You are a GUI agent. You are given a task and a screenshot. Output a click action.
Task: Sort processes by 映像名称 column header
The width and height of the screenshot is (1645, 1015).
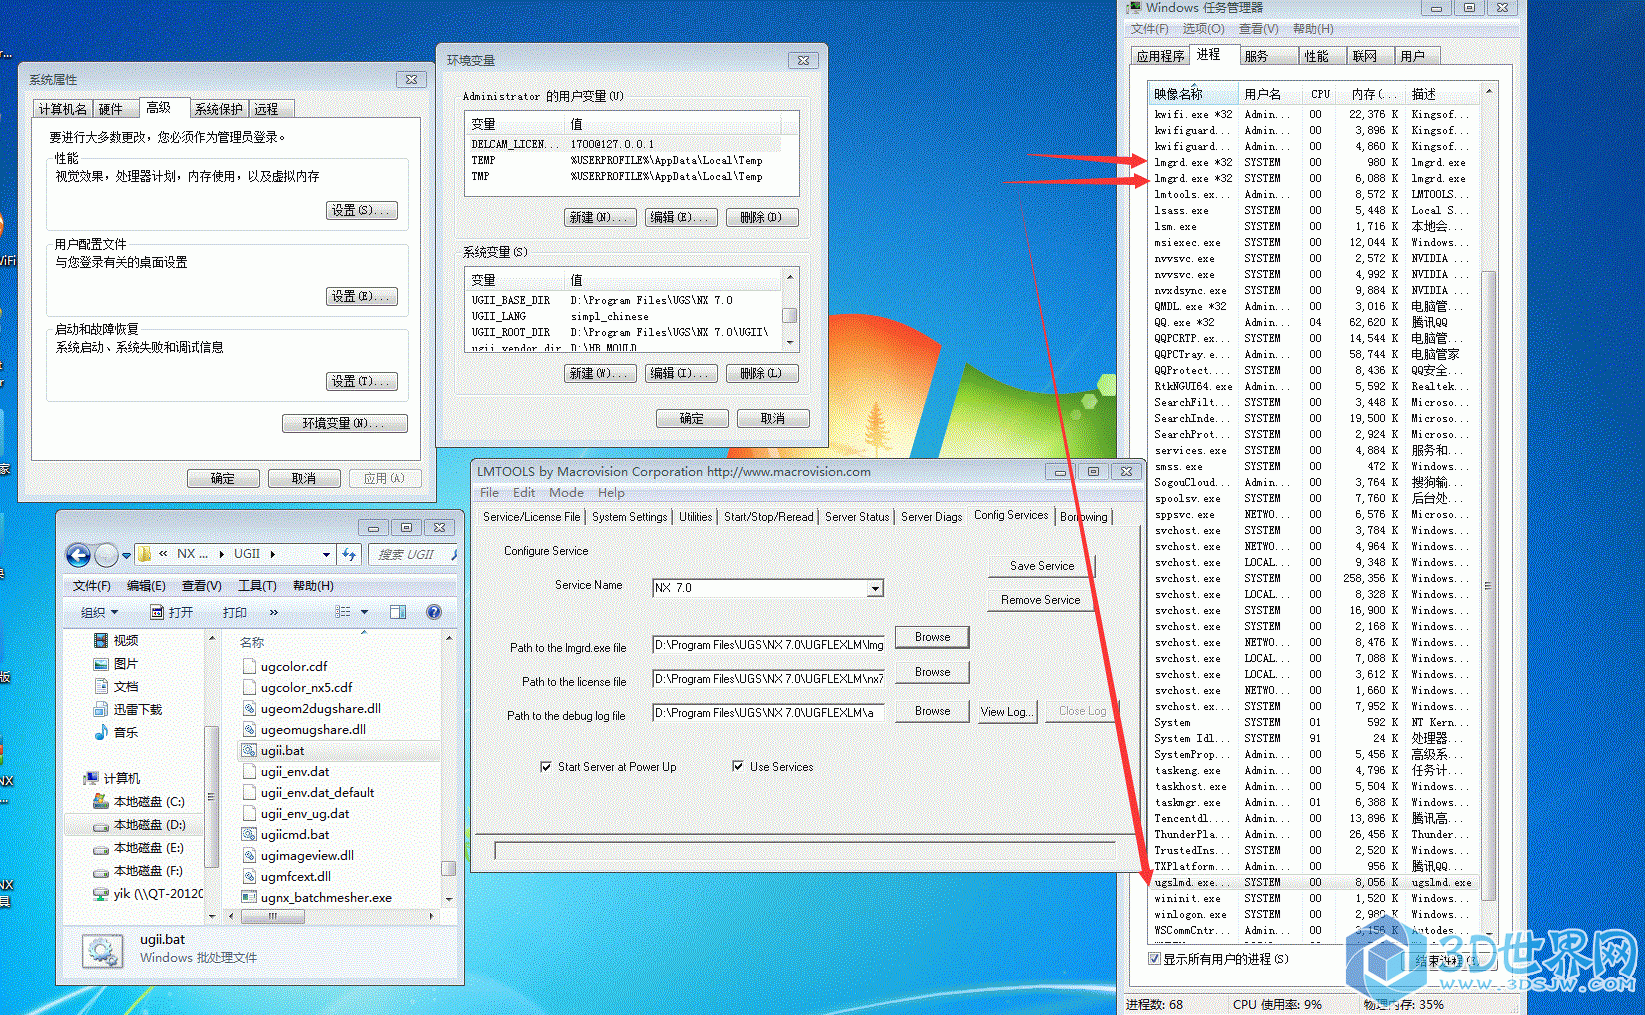(x=1193, y=94)
